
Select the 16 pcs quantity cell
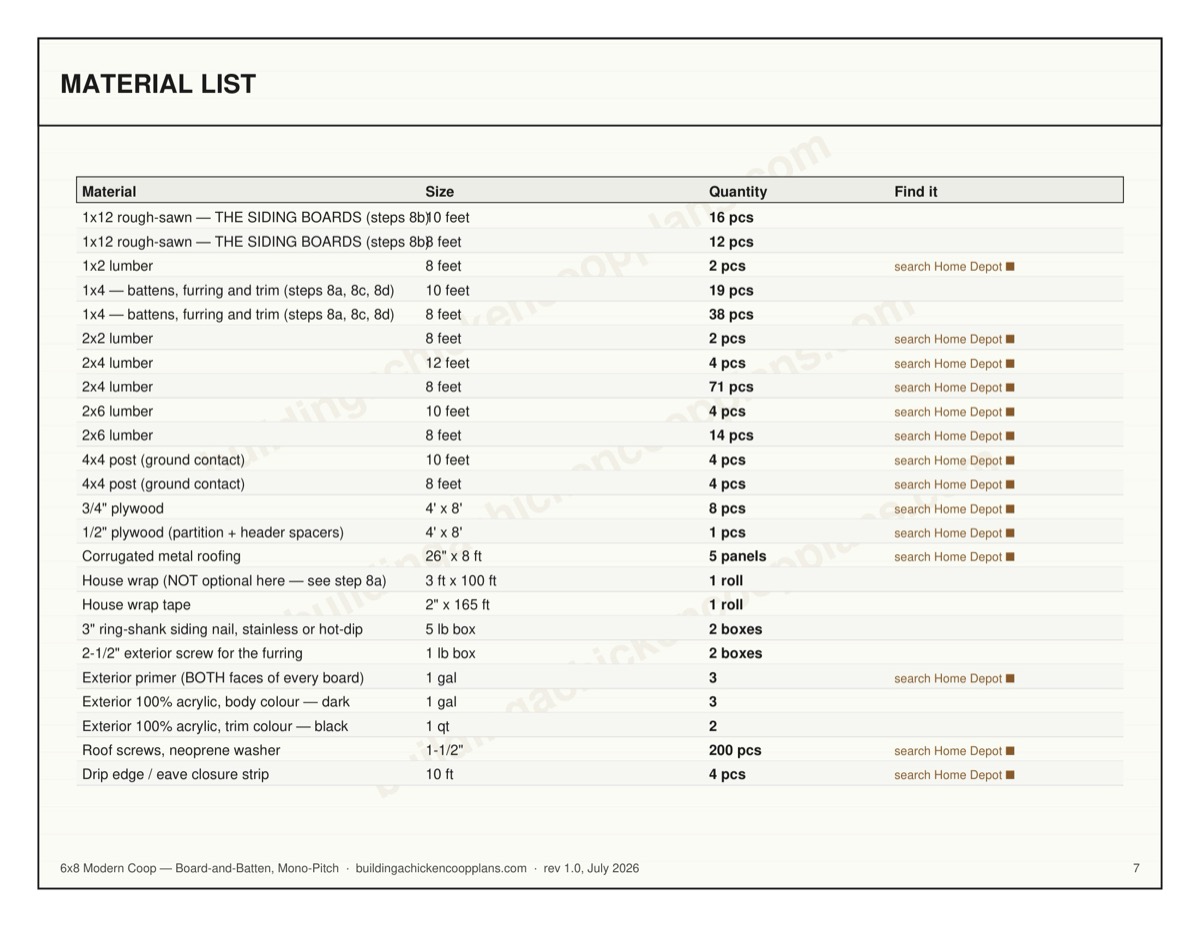tap(731, 217)
